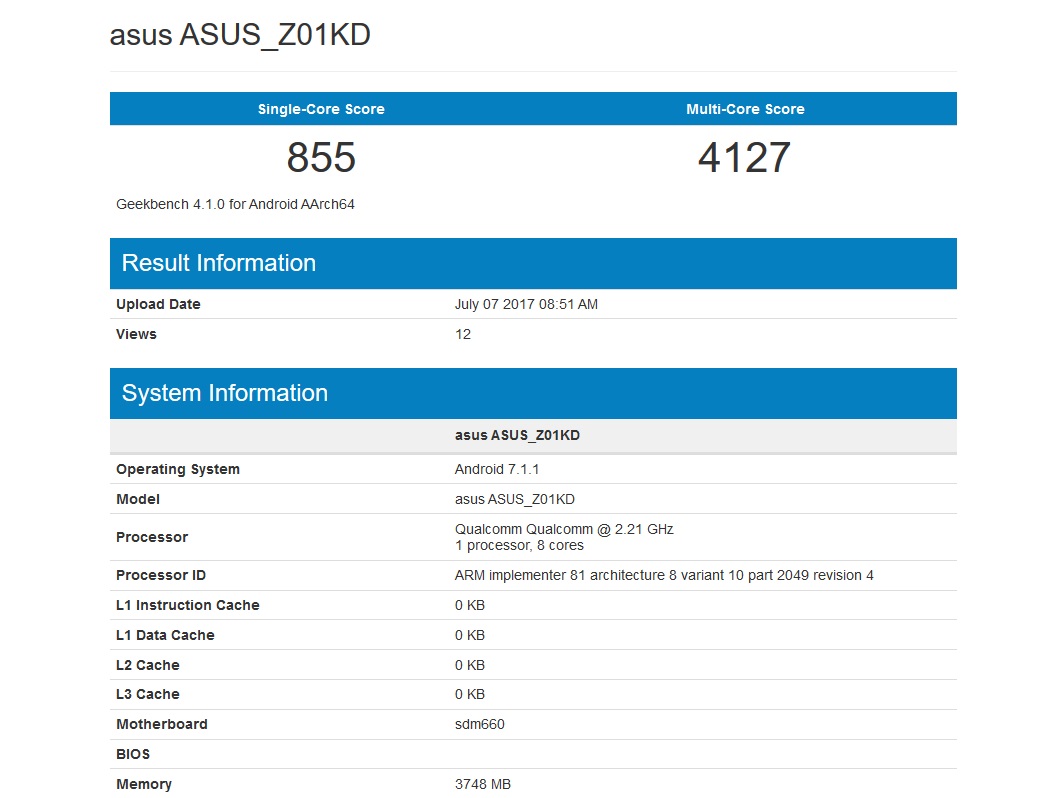
Task: Click the 3748 MB memory value
Action: coord(483,784)
